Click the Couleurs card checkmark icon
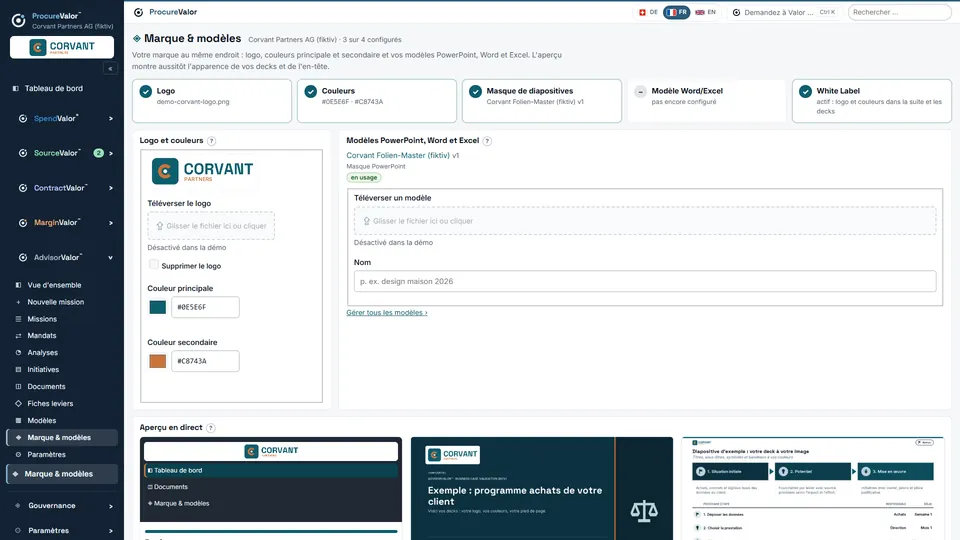The height and width of the screenshot is (540, 960). [310, 91]
